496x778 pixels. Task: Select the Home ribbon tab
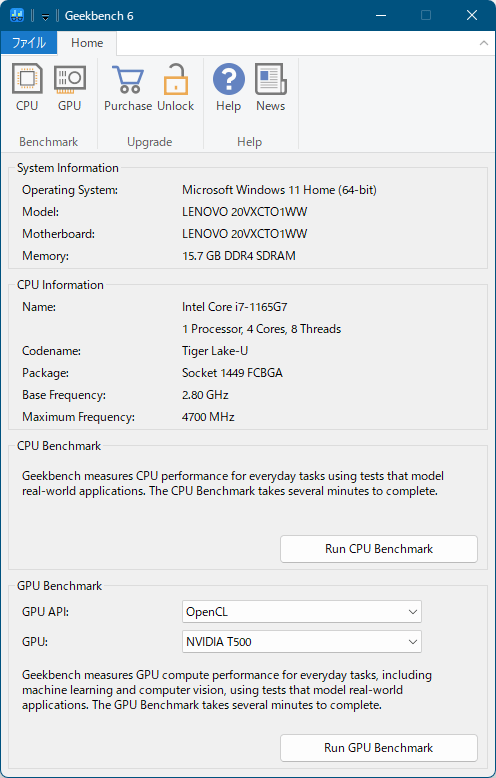[87, 43]
